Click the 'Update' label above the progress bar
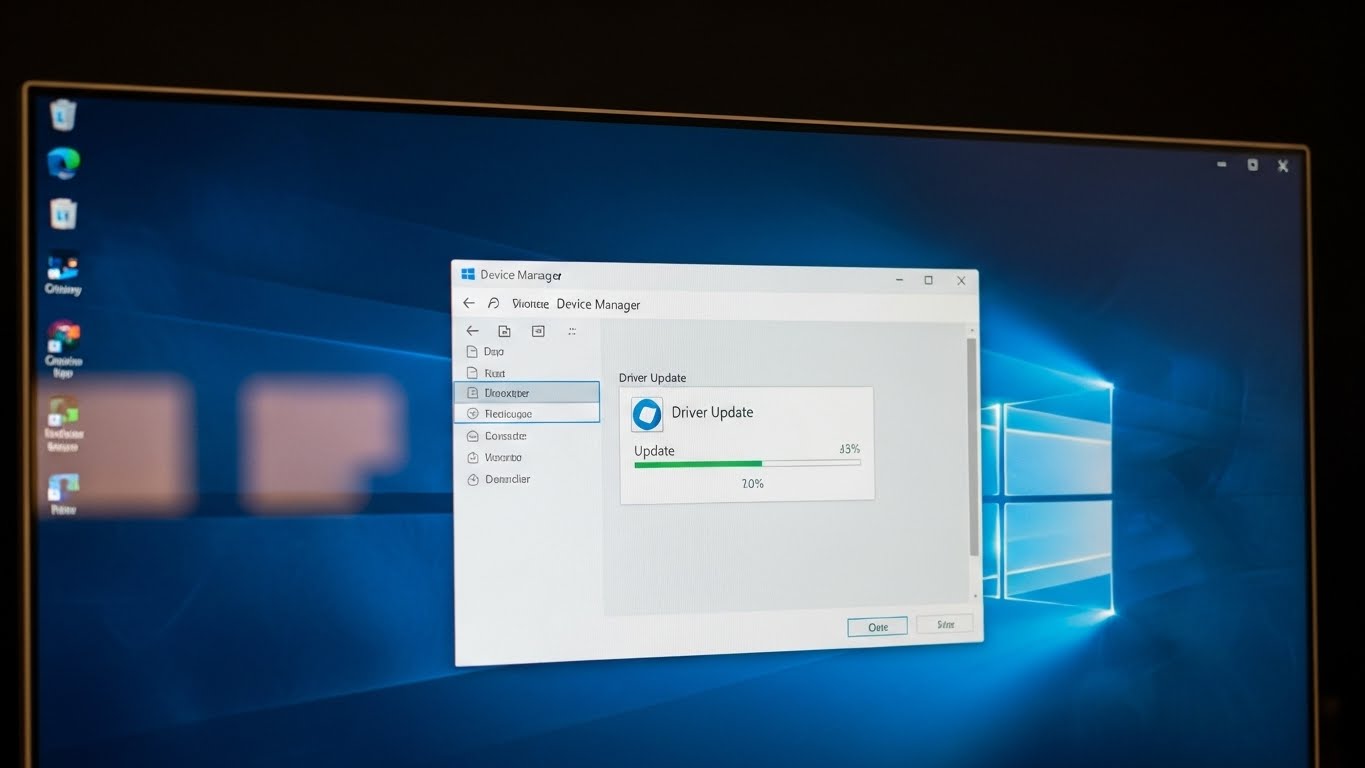This screenshot has width=1365, height=768. (x=654, y=451)
